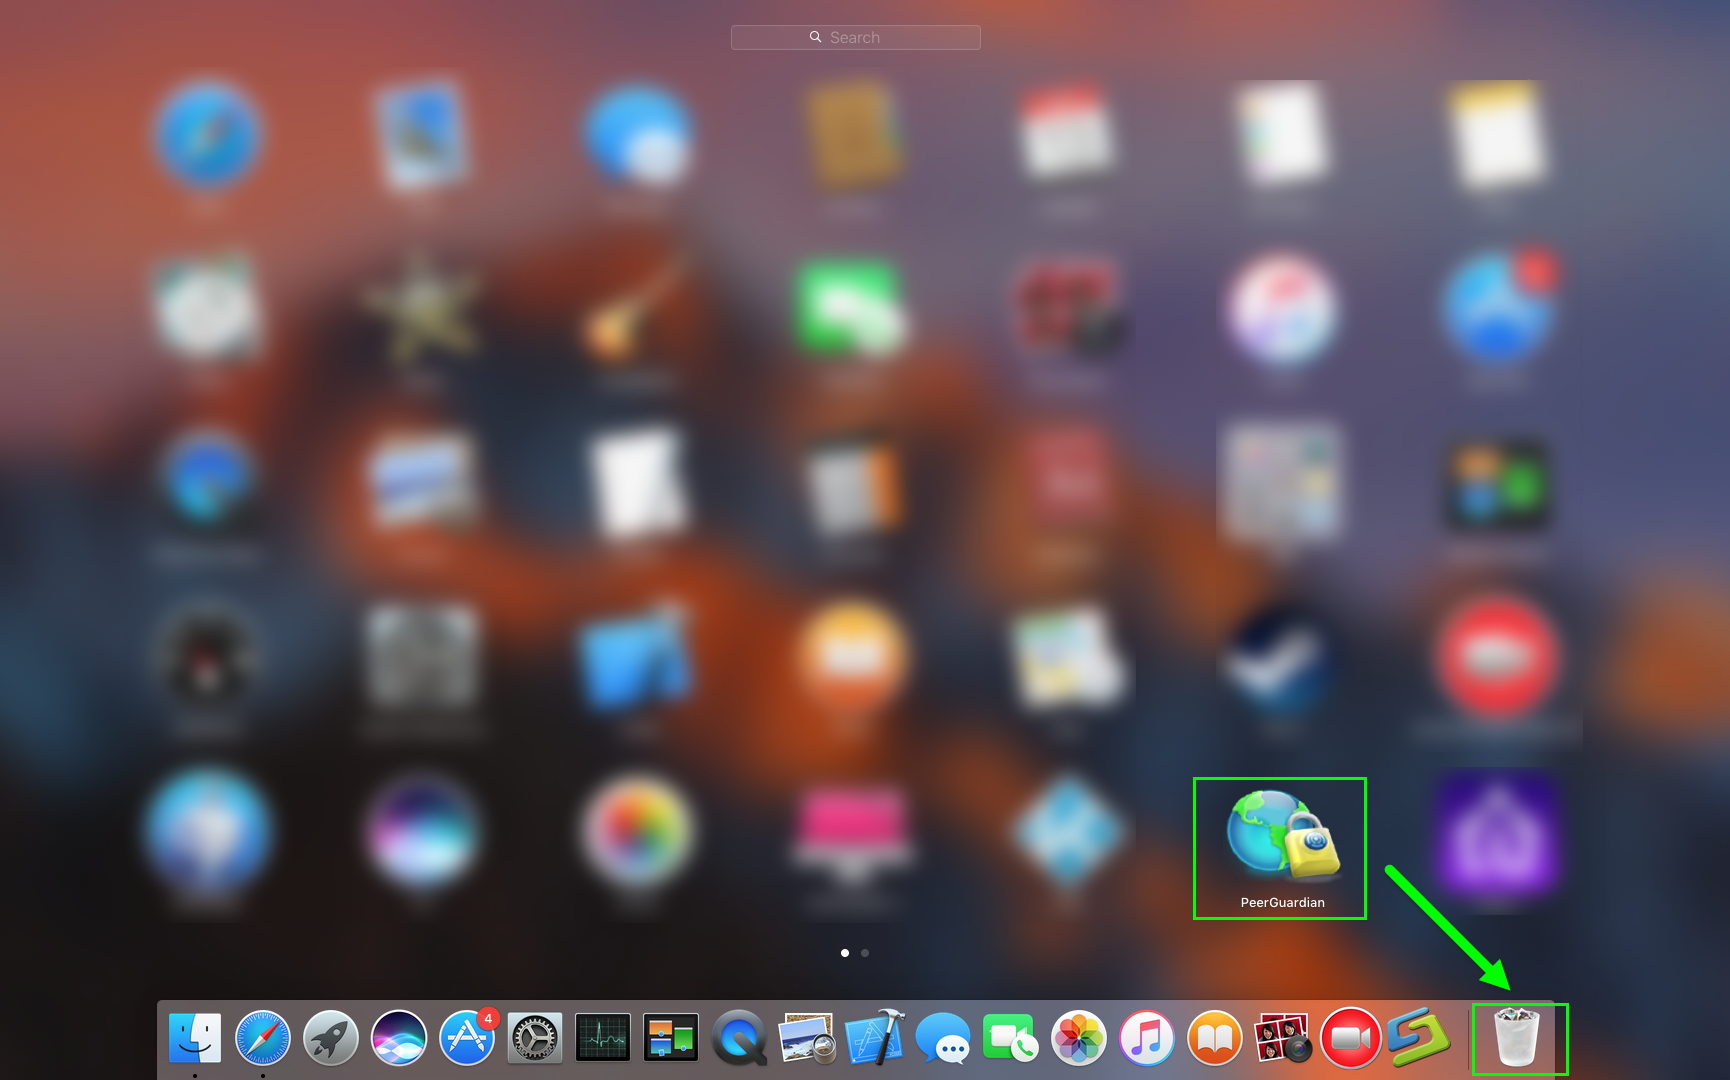Open QuickTime Player from the Dock
The image size is (1730, 1080).
(738, 1038)
